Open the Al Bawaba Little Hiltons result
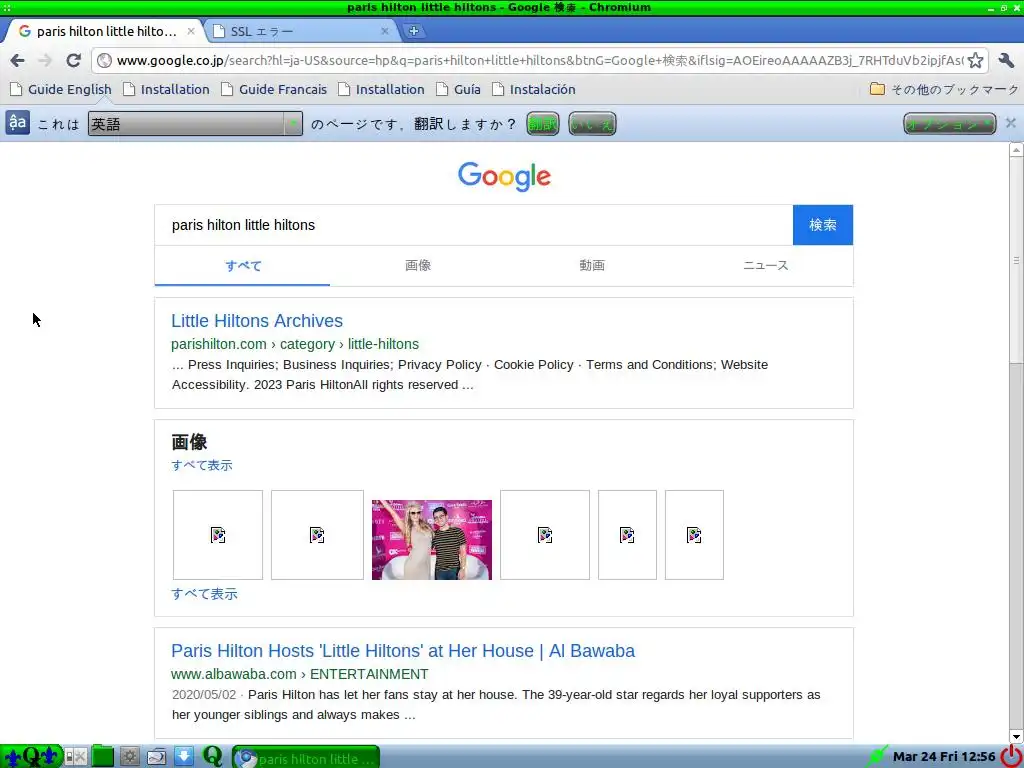Image resolution: width=1024 pixels, height=768 pixels. (x=403, y=650)
